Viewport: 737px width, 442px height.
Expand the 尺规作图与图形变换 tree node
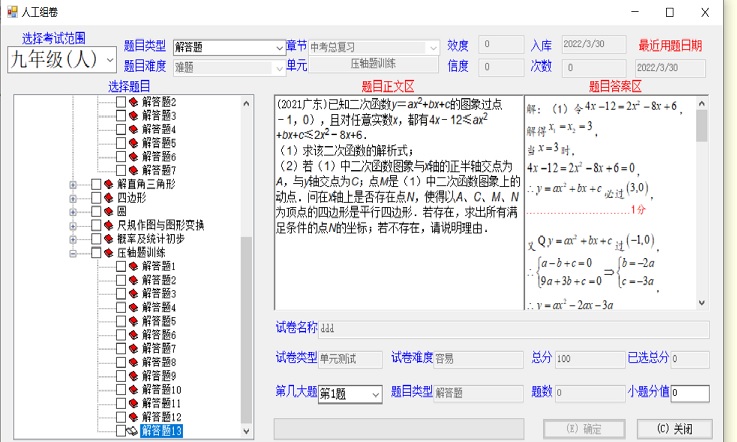click(x=73, y=226)
